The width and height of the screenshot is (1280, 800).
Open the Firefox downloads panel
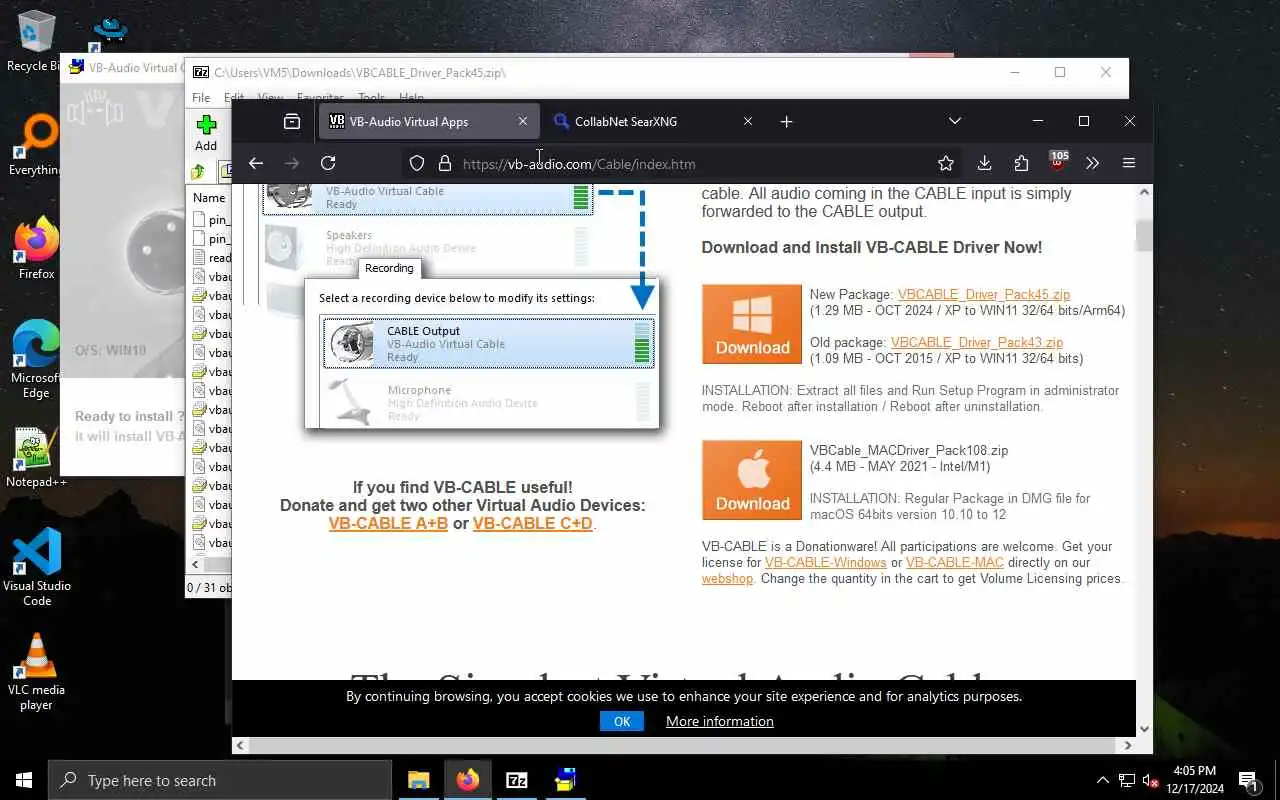tap(984, 163)
